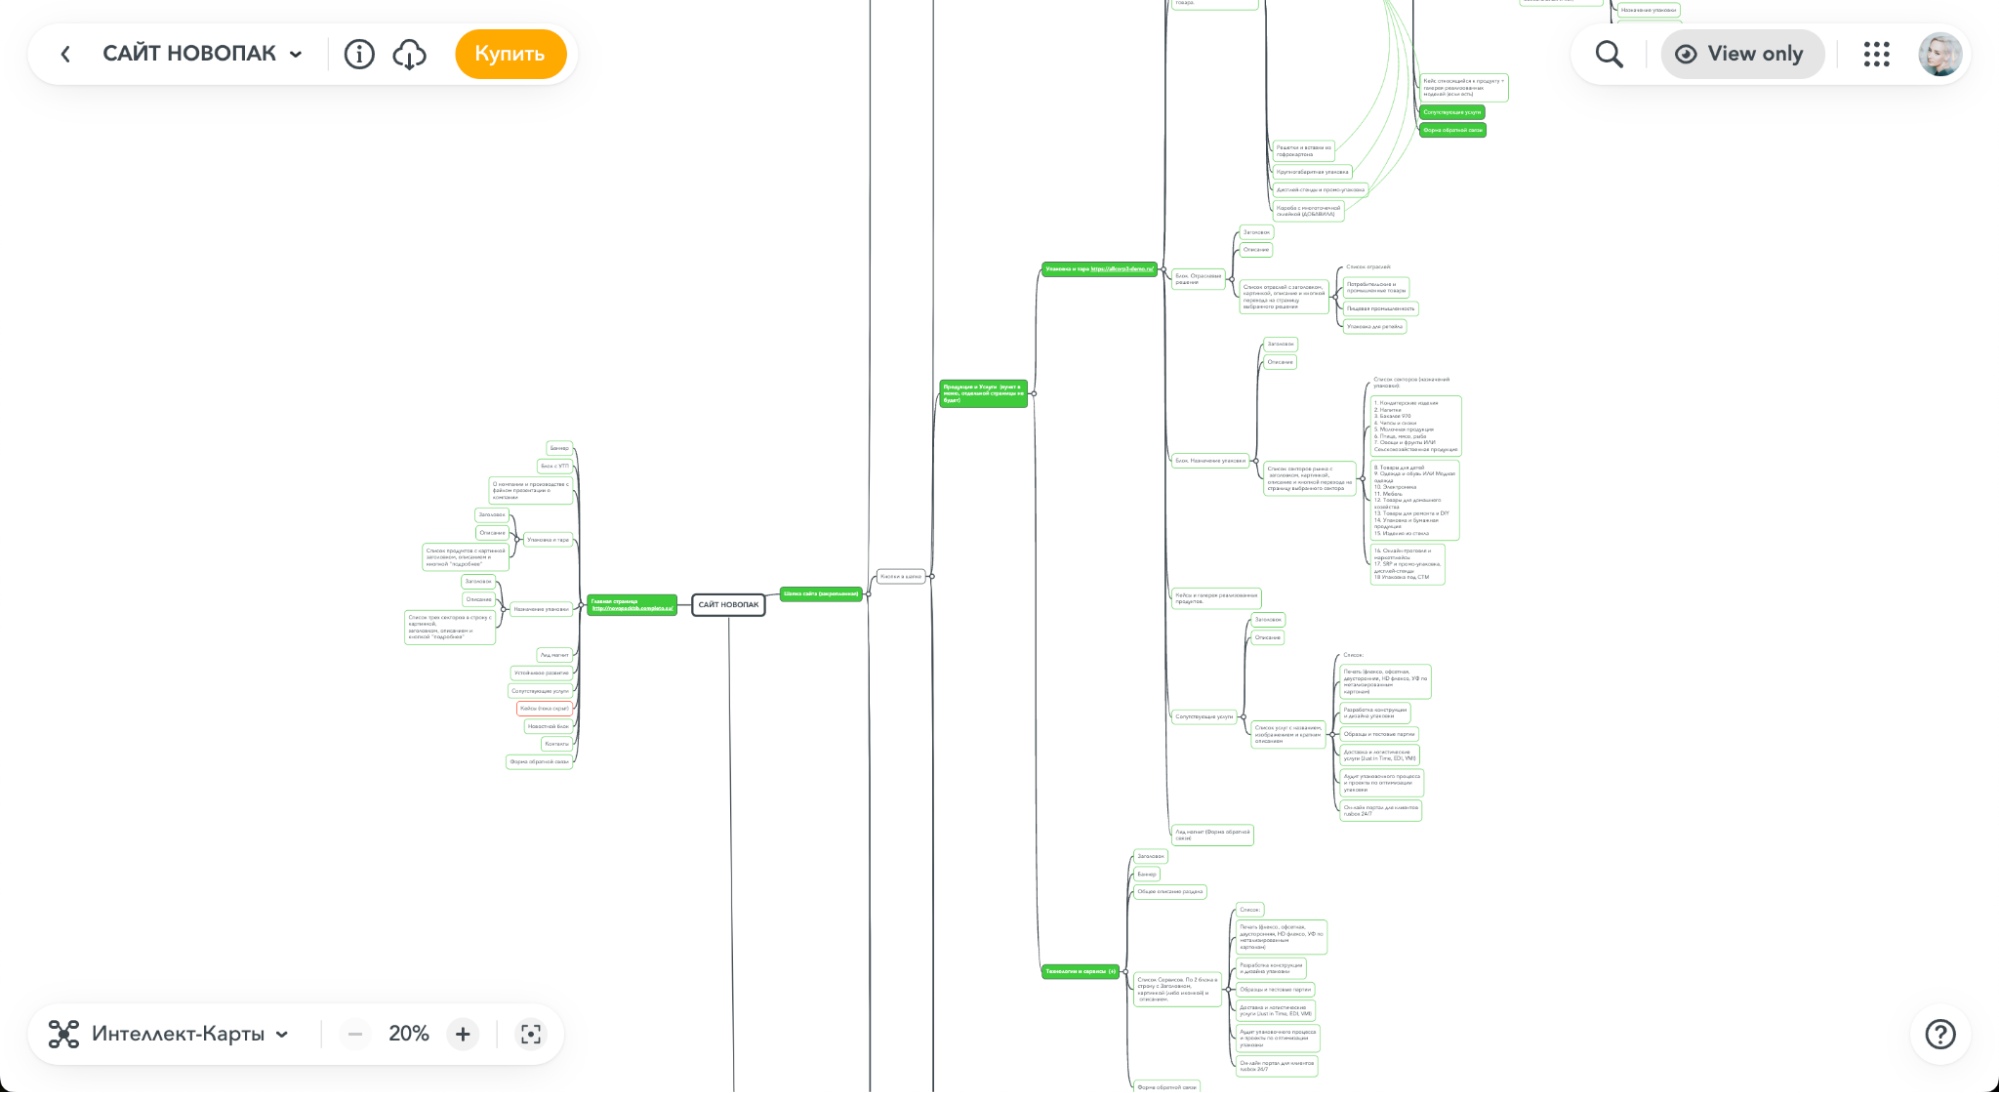Select the Список секторов рынка node
The image size is (1999, 1093).
click(1309, 479)
